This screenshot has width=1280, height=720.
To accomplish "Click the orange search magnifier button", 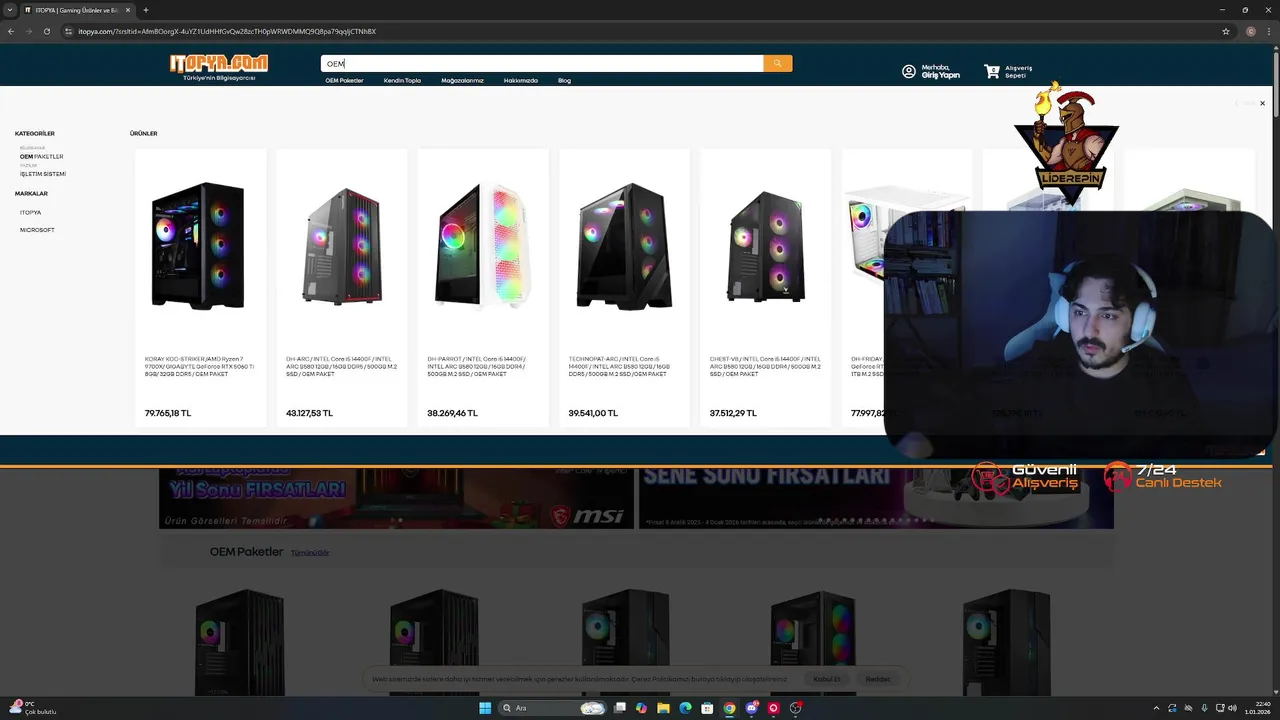I will point(777,63).
